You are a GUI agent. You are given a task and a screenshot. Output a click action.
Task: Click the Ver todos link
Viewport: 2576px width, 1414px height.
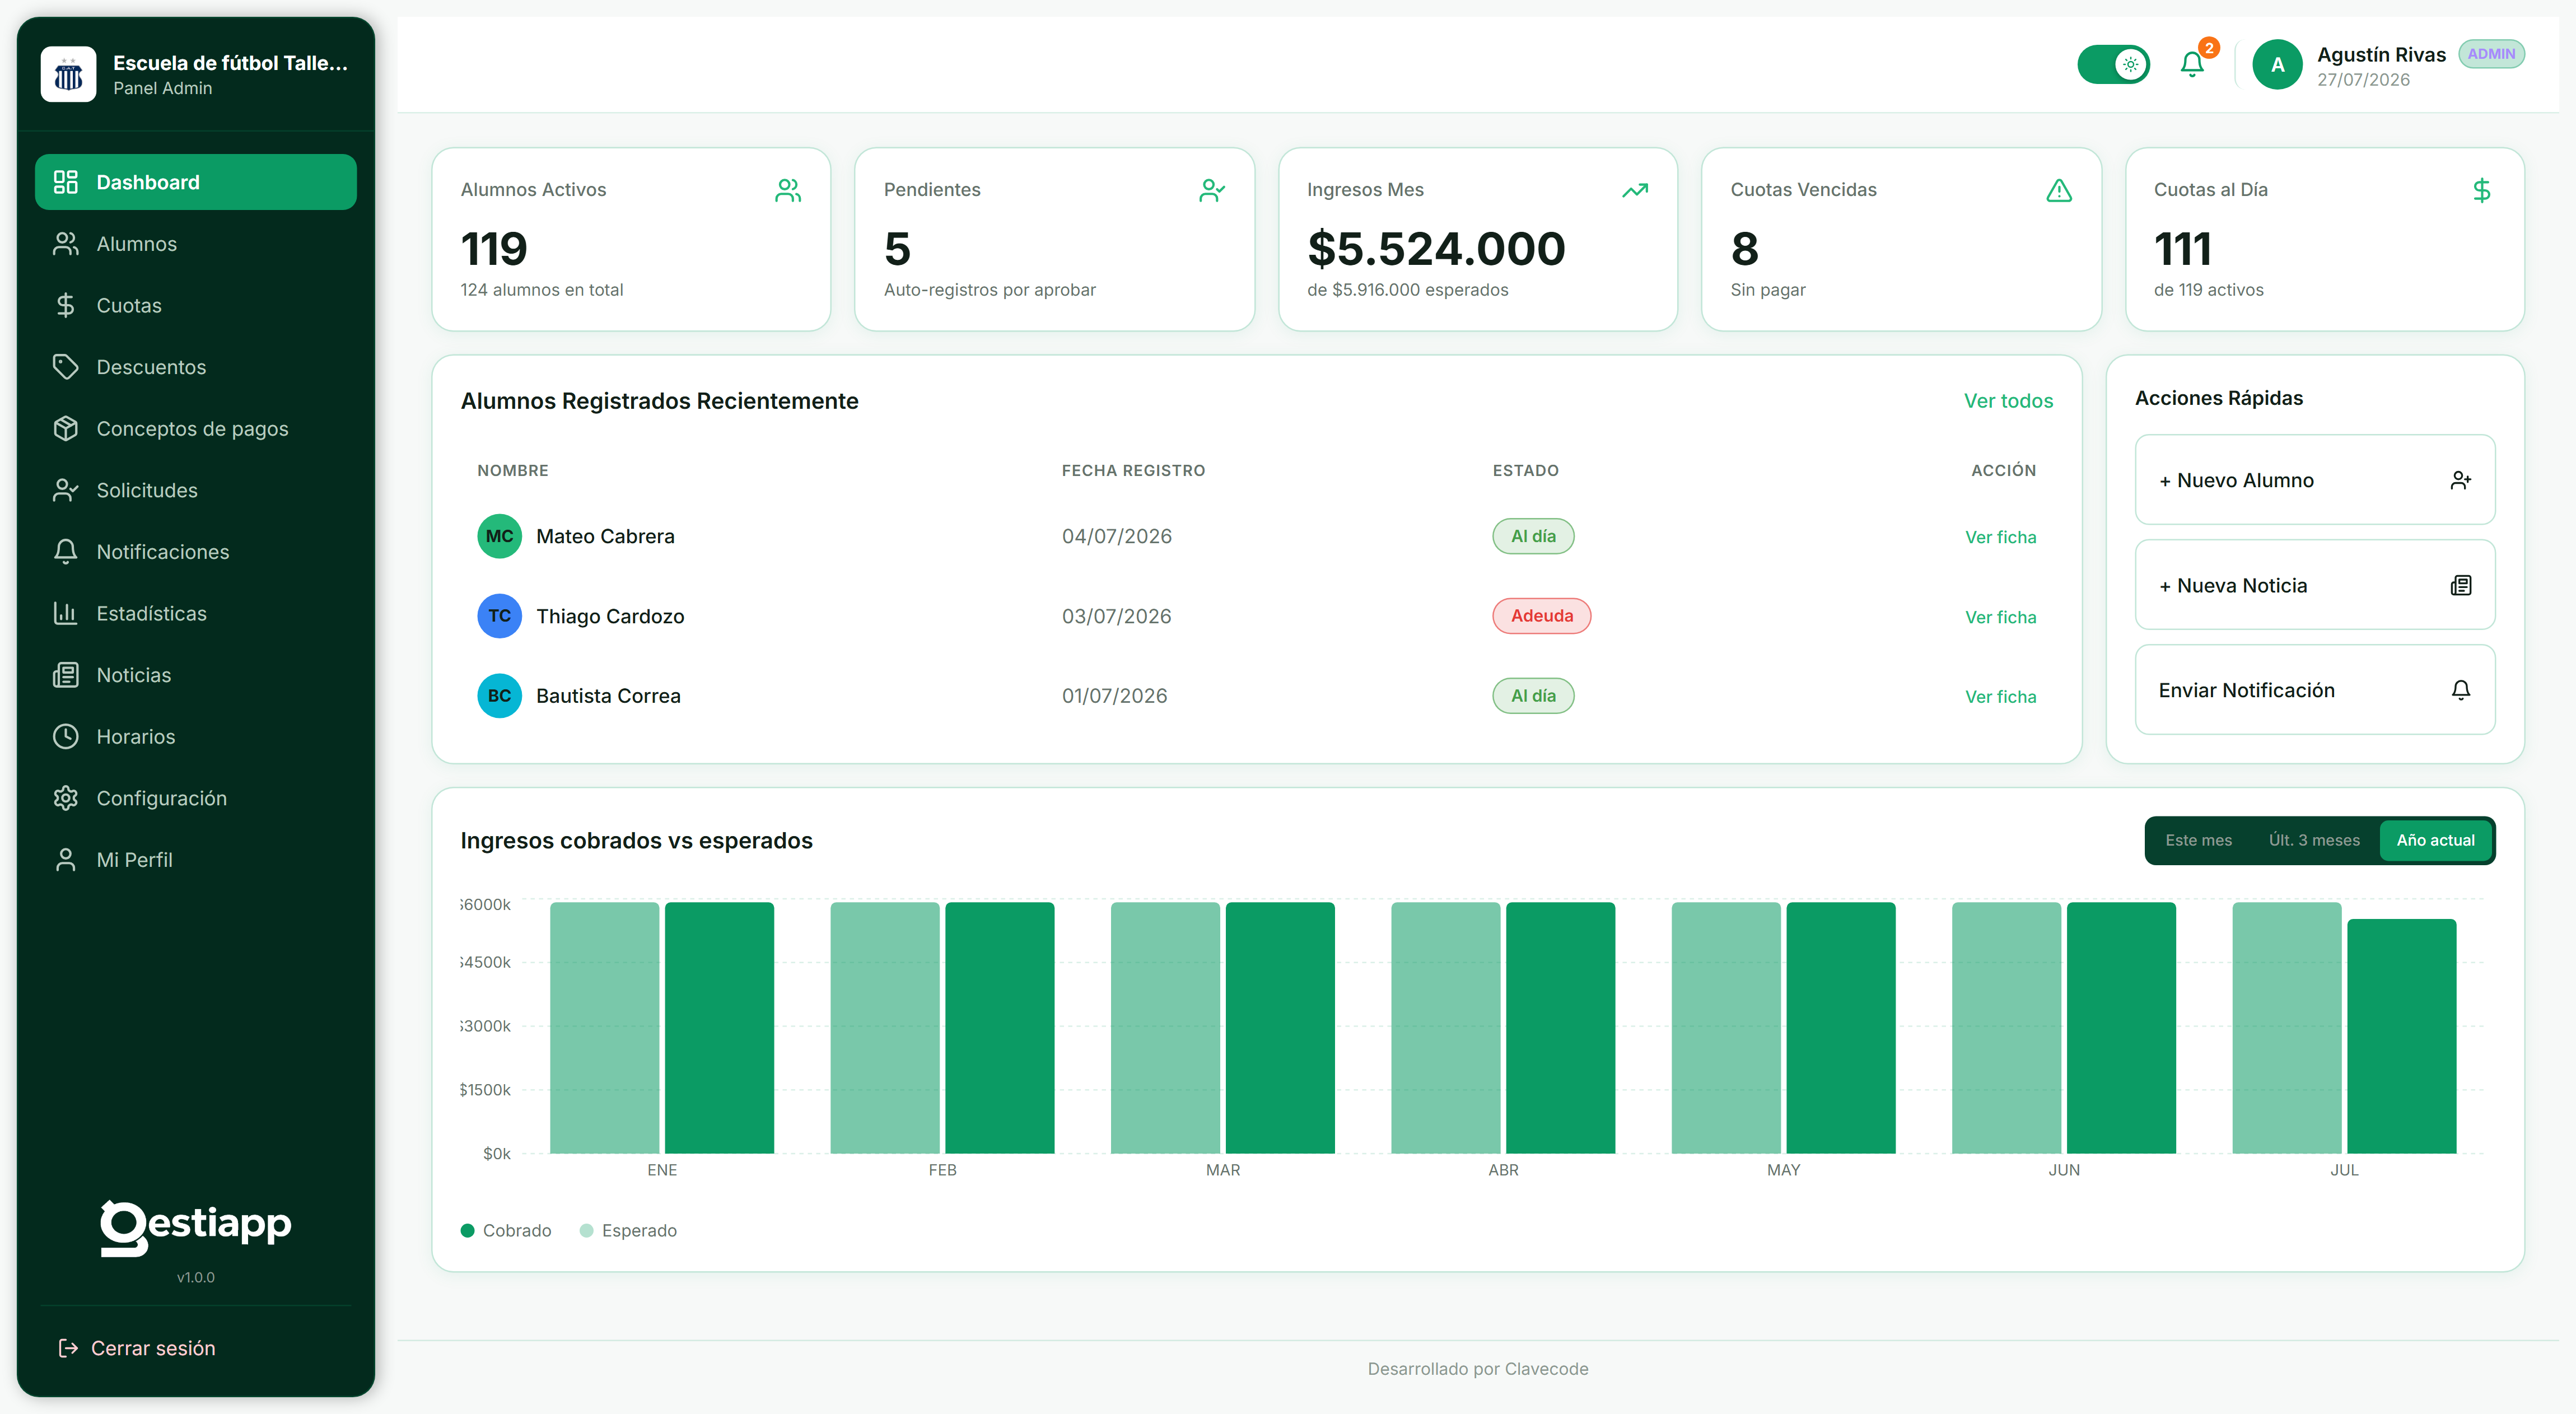tap(2008, 401)
